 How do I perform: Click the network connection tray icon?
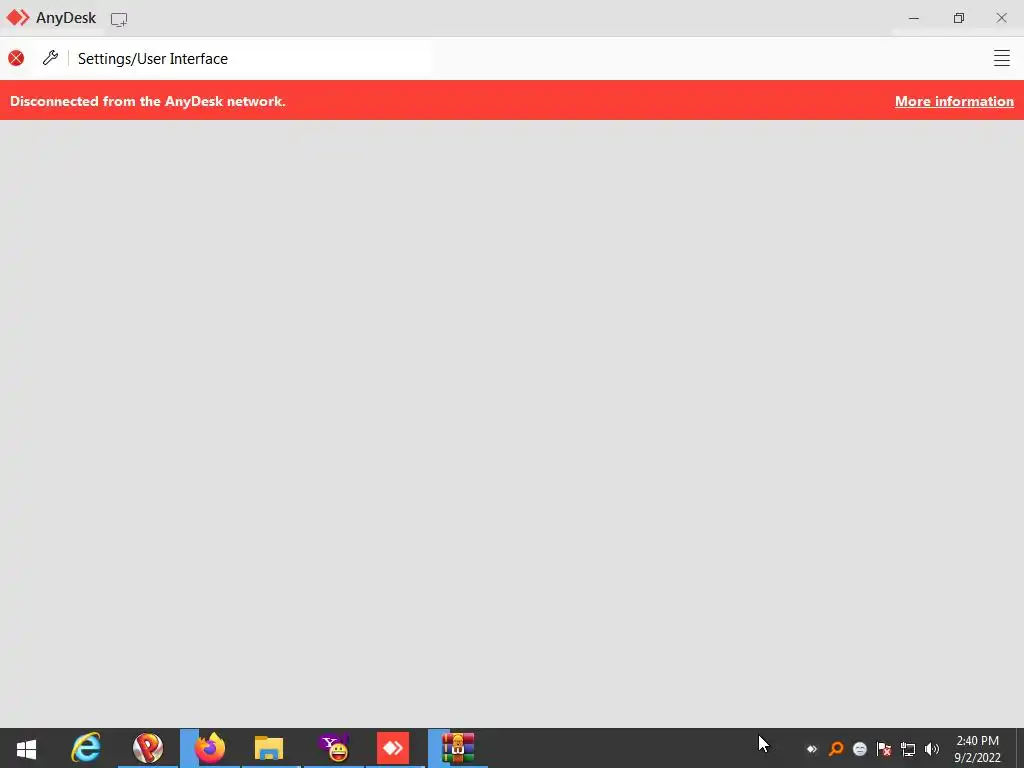pos(908,749)
